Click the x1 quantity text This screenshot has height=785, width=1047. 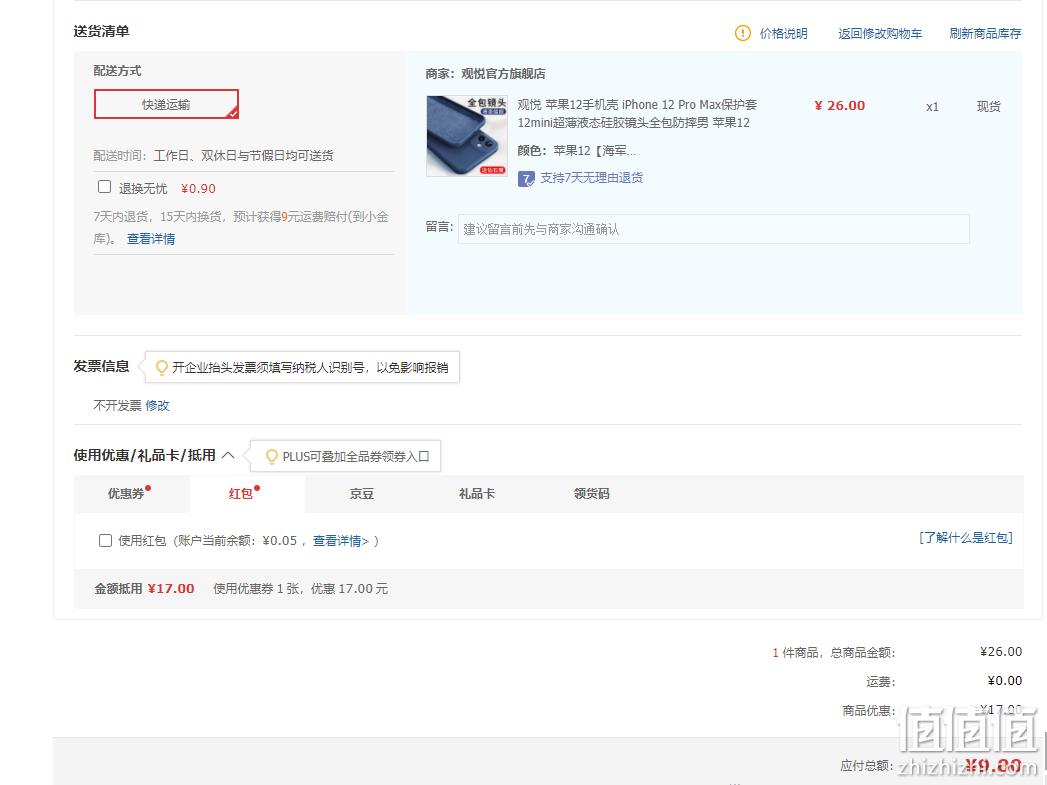932,107
